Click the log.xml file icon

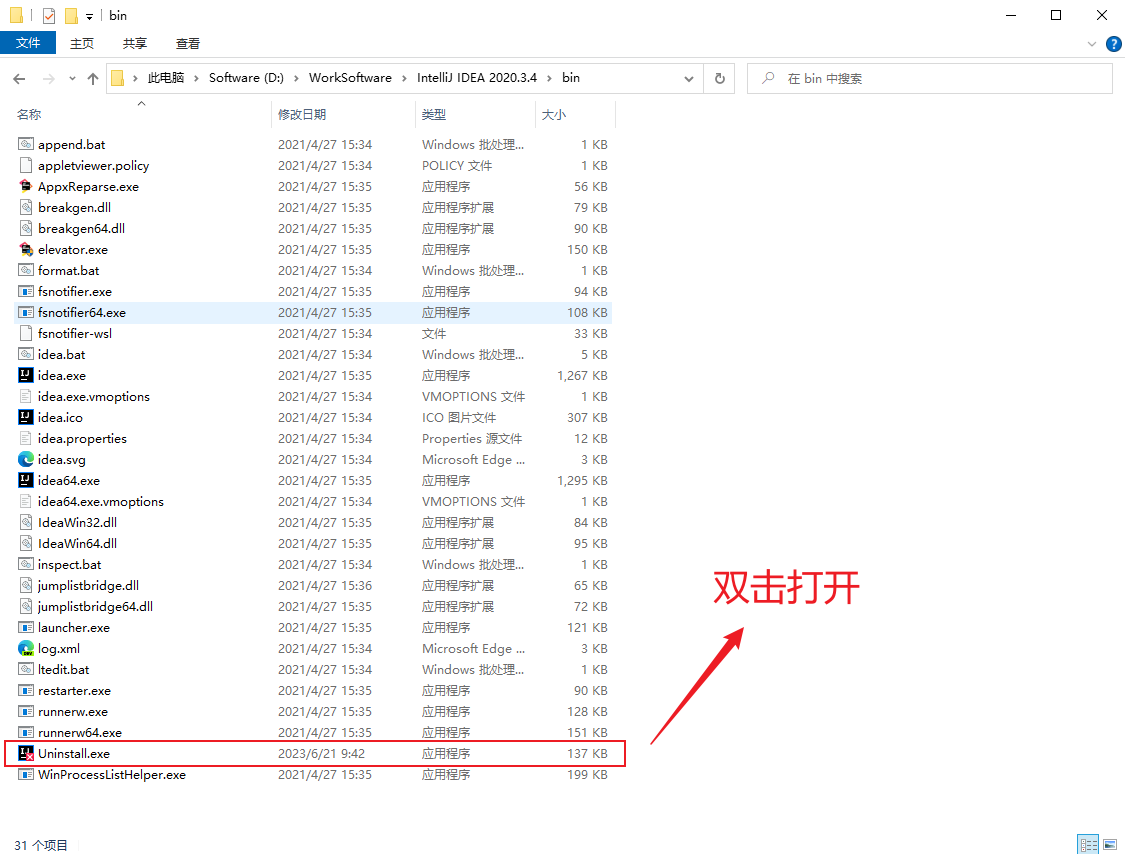(x=26, y=649)
